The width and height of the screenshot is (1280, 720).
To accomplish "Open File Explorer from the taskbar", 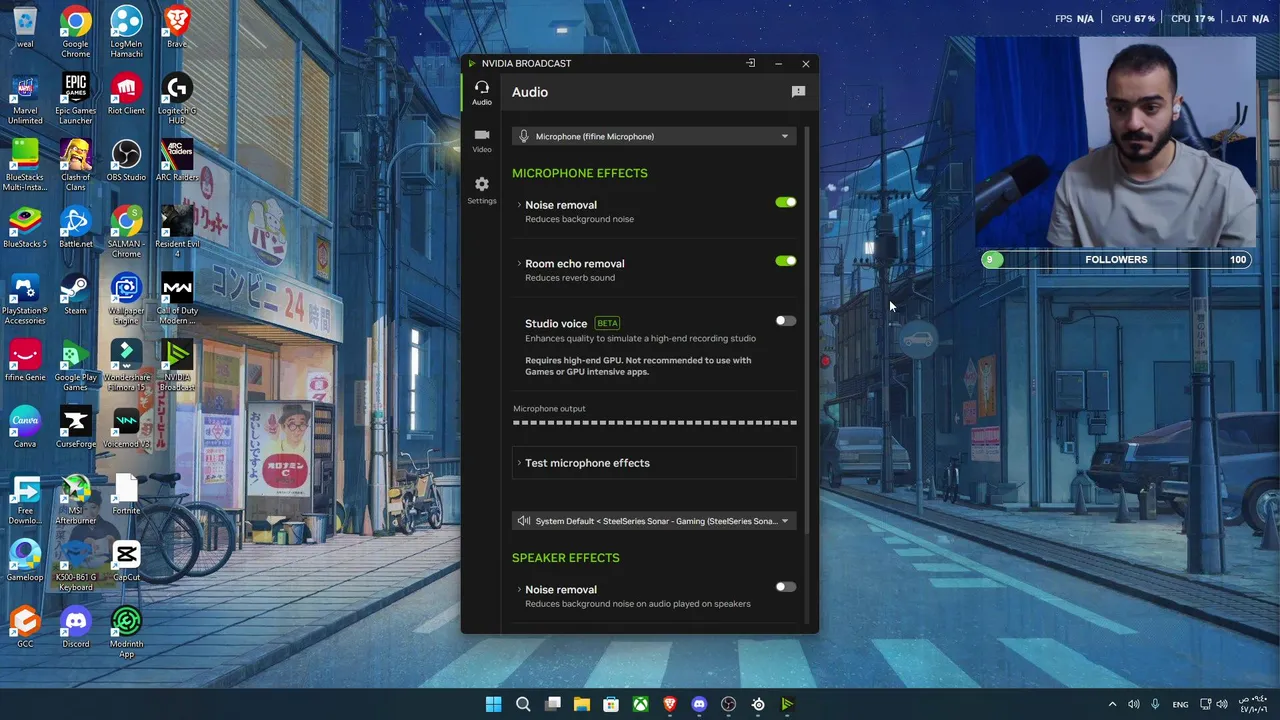I will point(582,704).
